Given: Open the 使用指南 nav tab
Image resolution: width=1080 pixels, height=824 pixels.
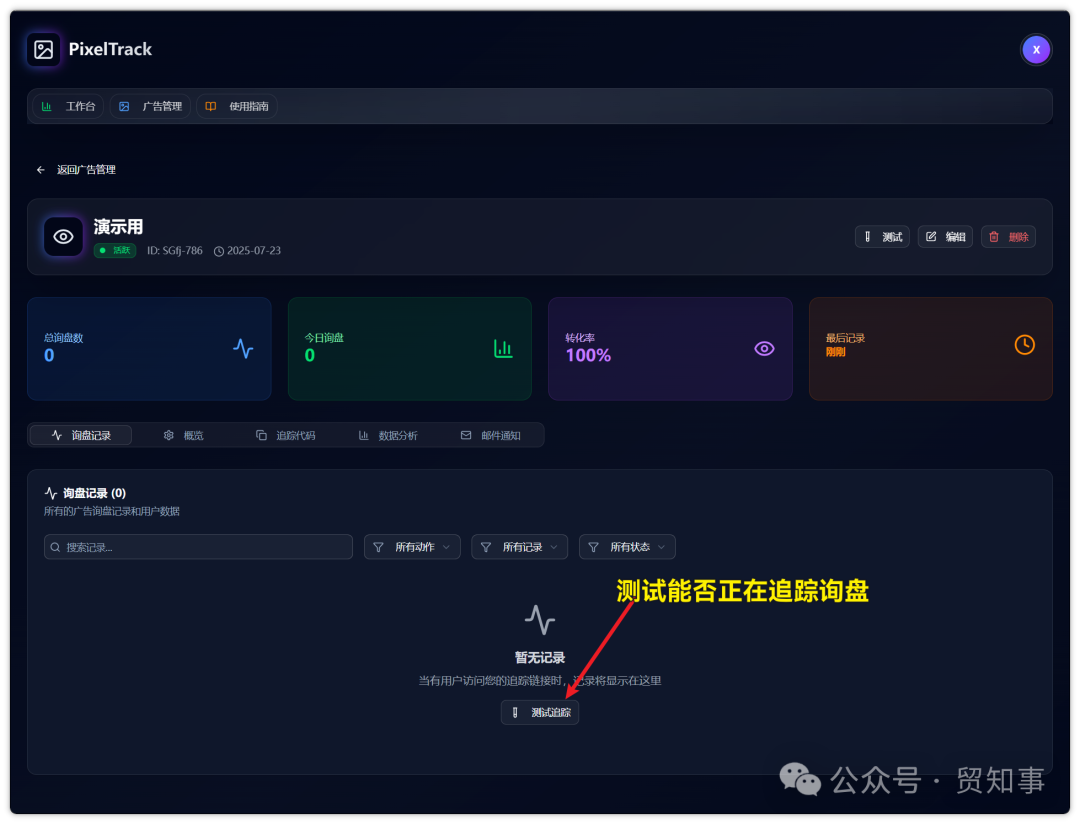Looking at the screenshot, I should click(x=237, y=106).
